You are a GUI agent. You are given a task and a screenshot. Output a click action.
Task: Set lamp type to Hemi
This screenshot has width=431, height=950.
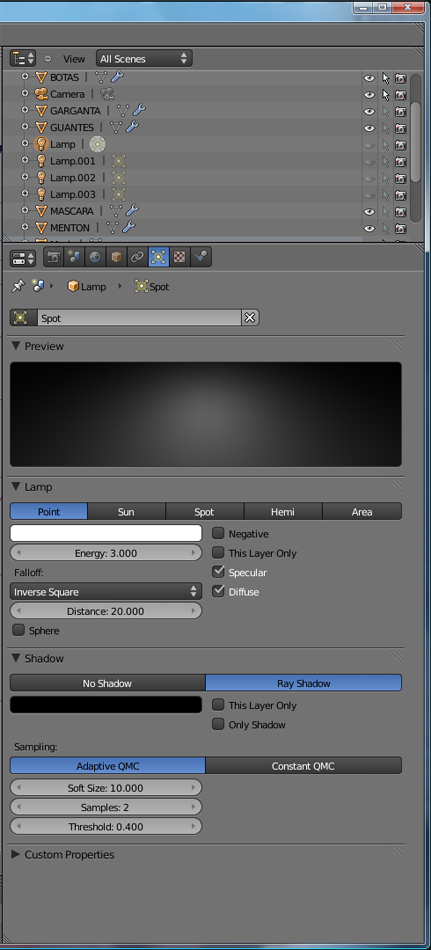(x=283, y=512)
